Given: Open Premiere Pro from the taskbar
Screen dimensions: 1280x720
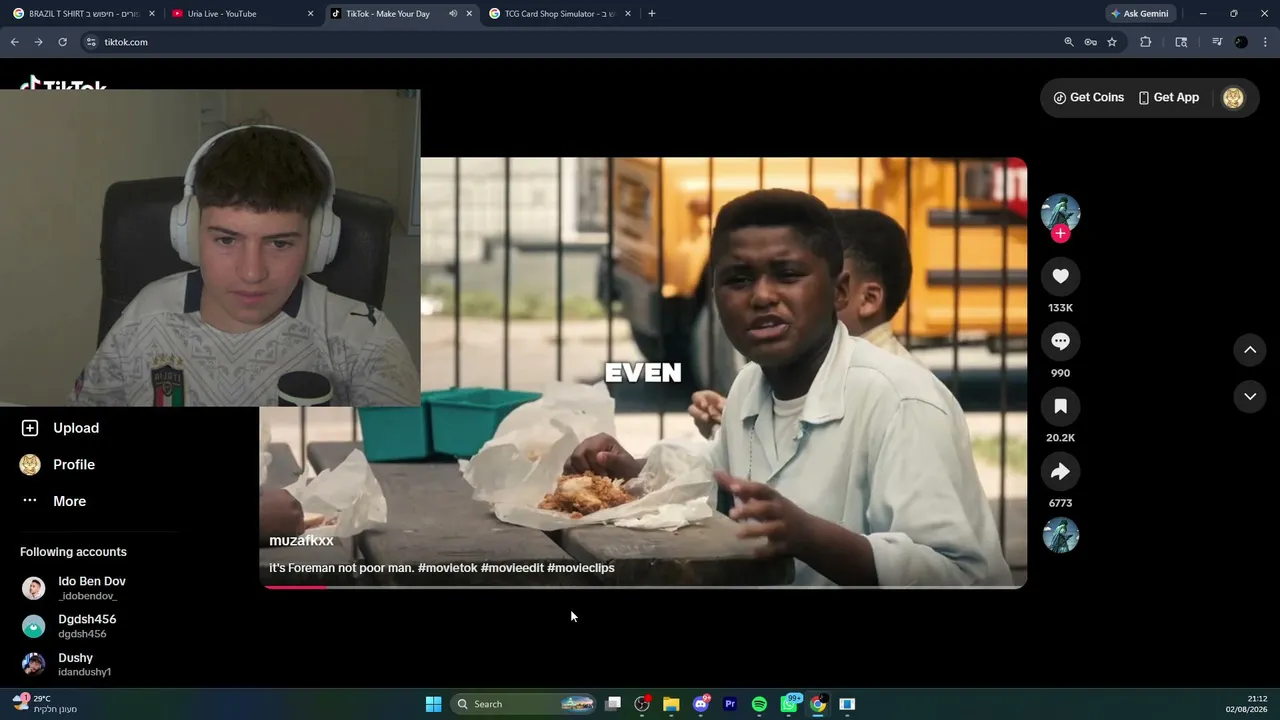Looking at the screenshot, I should click(x=730, y=704).
